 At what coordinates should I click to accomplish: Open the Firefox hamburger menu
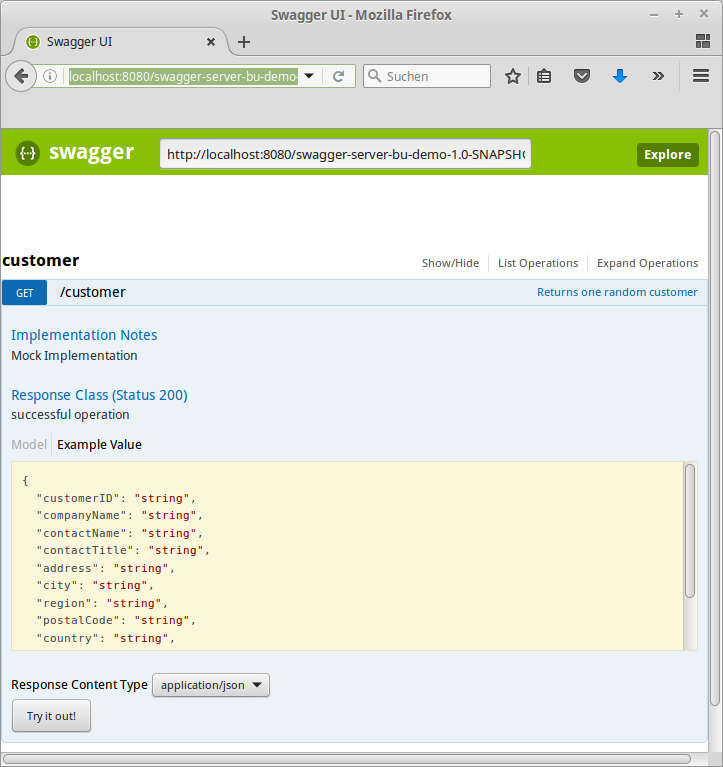[x=701, y=76]
